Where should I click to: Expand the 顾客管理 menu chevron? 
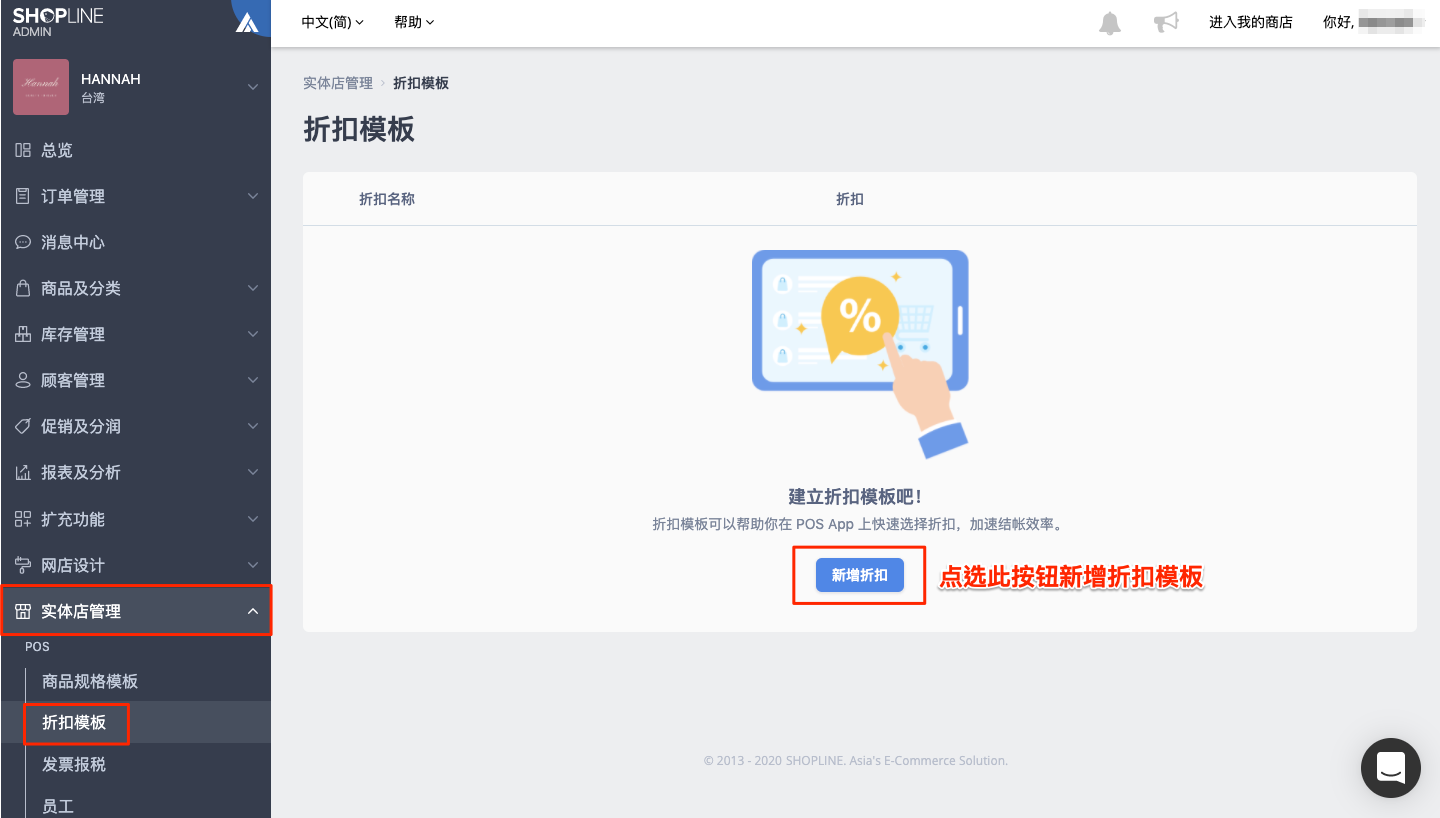pyautogui.click(x=253, y=380)
